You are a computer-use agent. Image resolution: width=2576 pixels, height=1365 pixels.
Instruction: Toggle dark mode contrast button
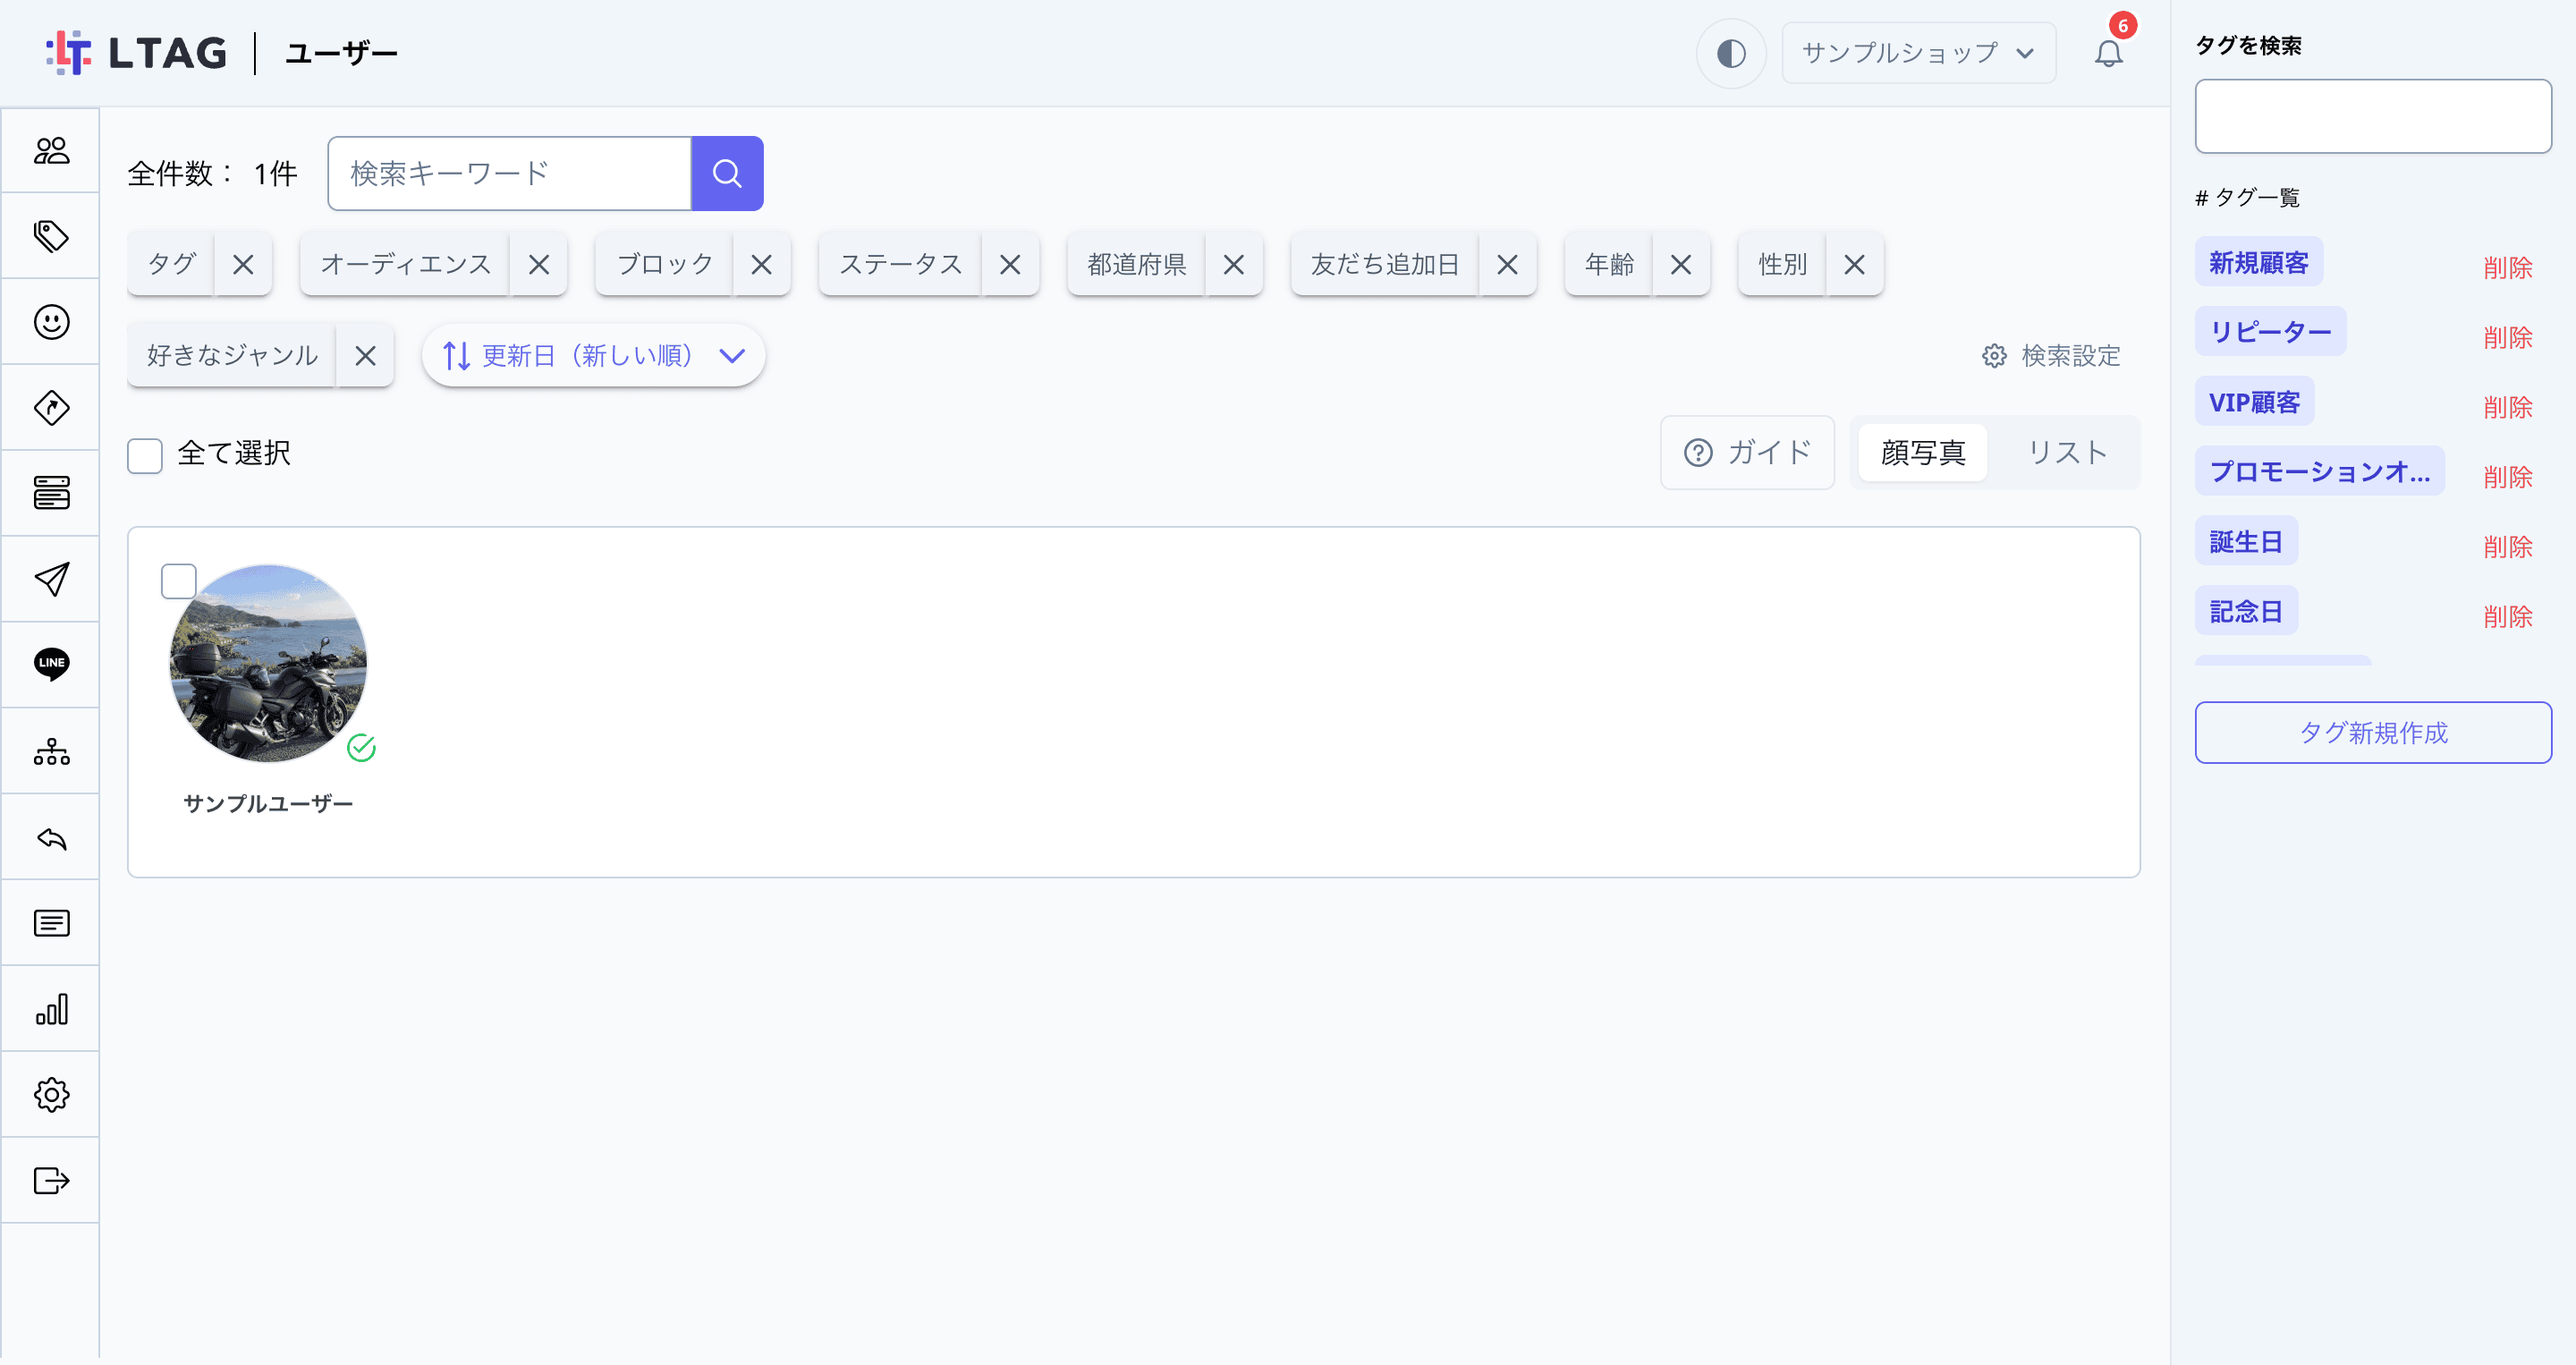coord(1731,53)
